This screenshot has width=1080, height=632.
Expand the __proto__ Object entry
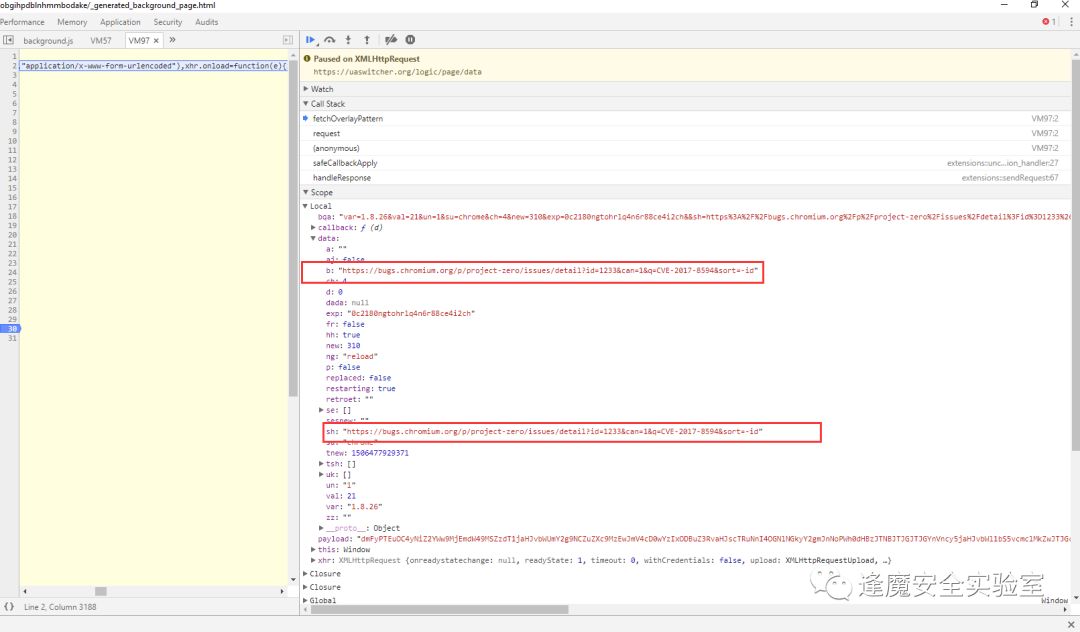point(322,528)
